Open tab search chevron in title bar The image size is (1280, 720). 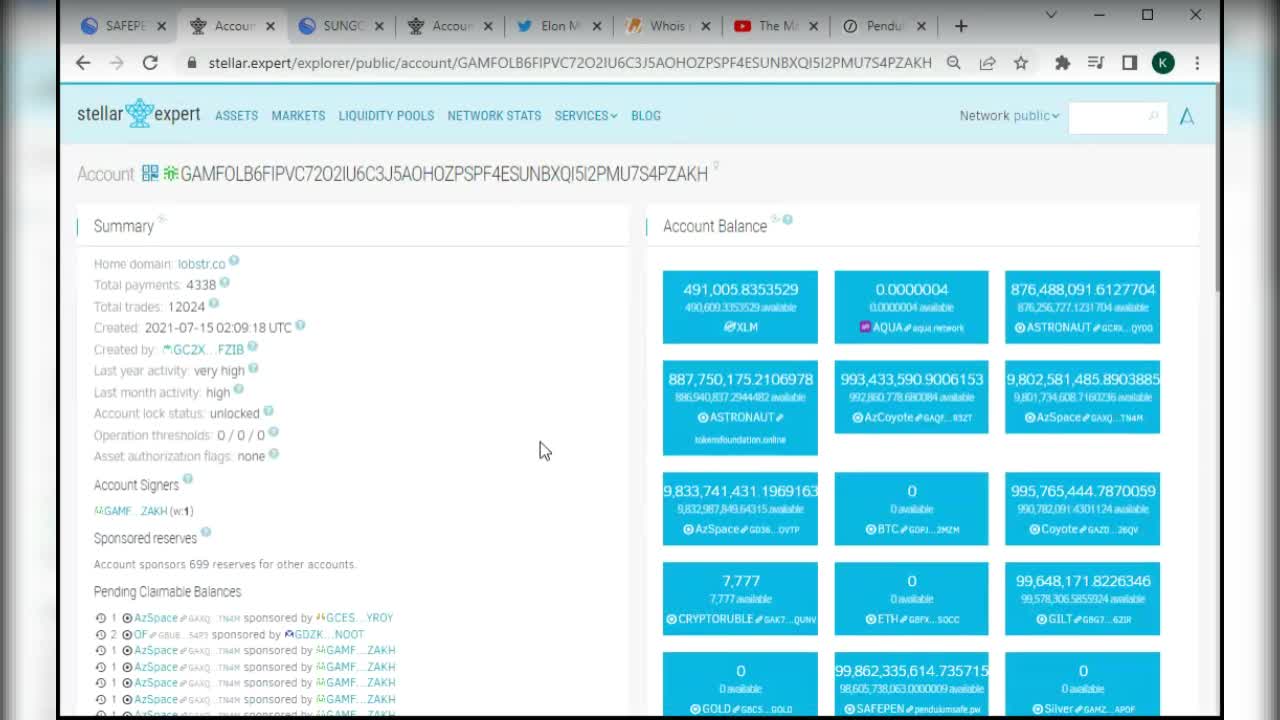(x=1051, y=15)
